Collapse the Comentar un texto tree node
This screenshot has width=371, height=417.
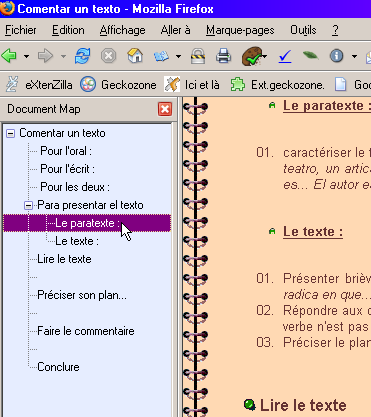coord(11,133)
